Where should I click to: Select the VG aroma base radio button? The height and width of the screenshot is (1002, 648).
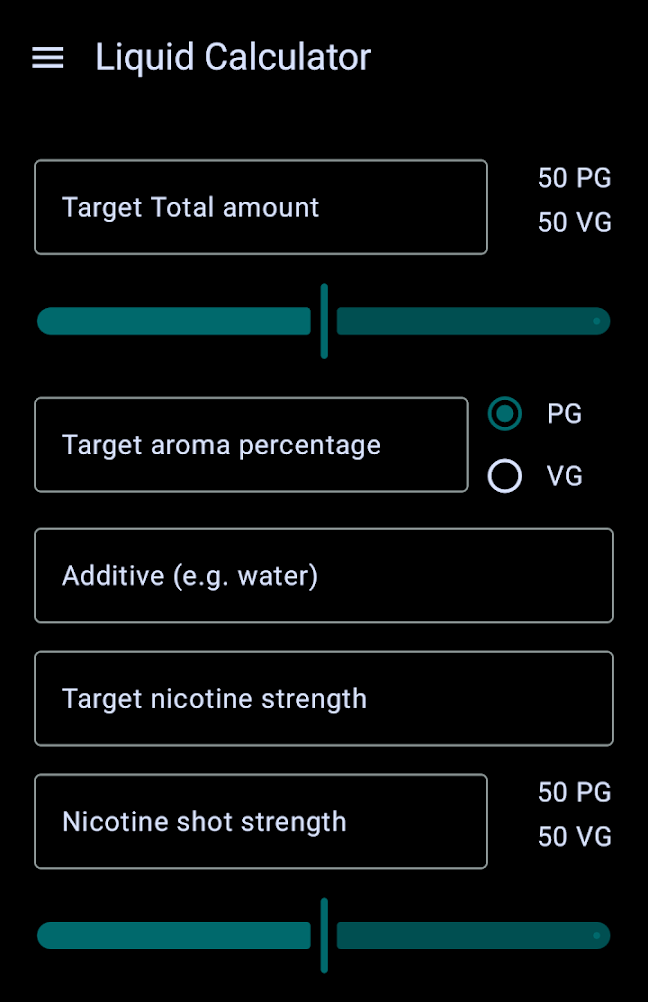pyautogui.click(x=505, y=476)
